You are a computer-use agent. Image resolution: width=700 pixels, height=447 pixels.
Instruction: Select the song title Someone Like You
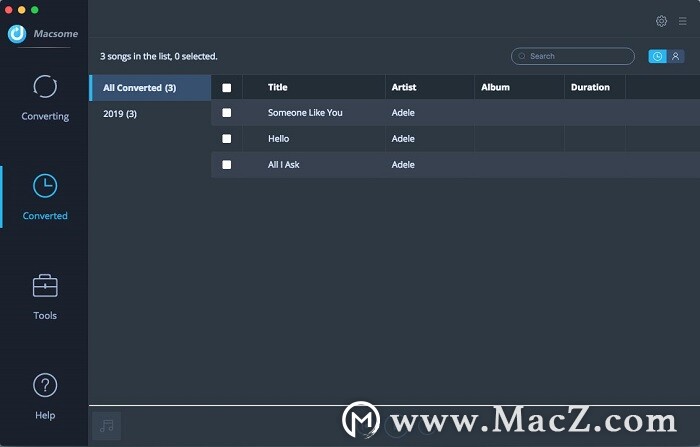305,113
